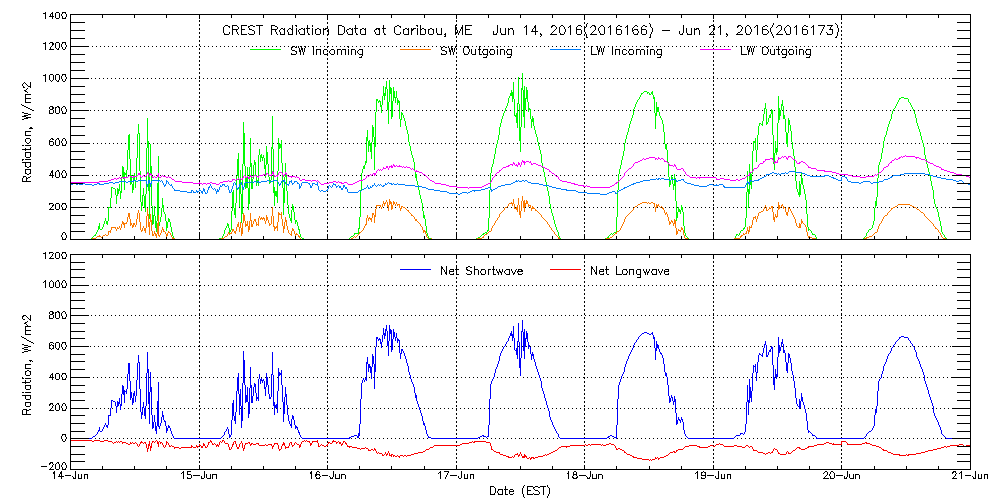Select the 18-Jun date on the axis
The image size is (1000, 500).
point(585,478)
